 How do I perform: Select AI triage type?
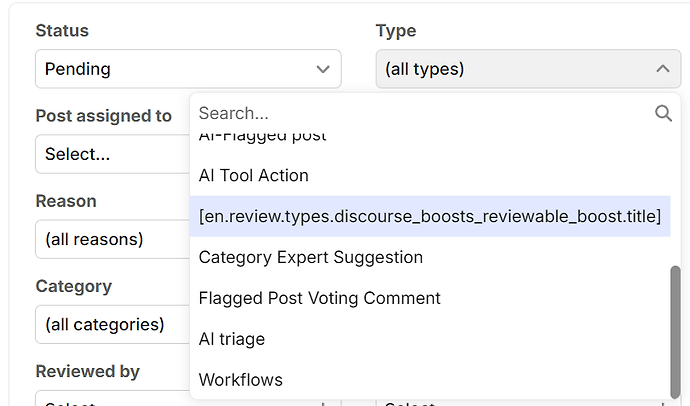[x=430, y=339]
